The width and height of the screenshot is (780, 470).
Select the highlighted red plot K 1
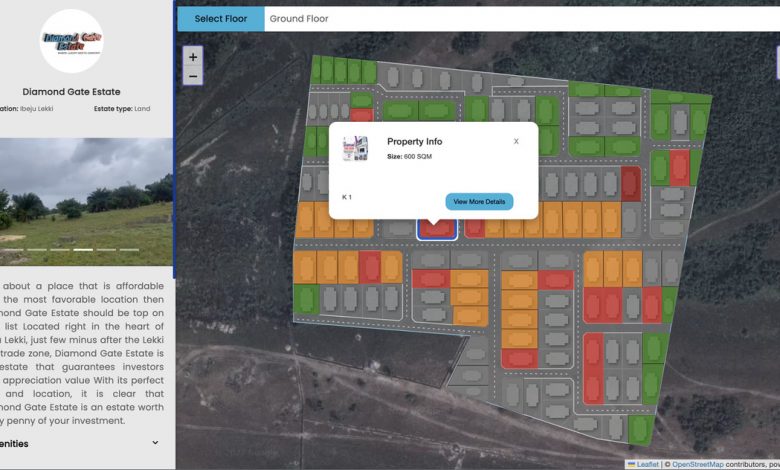click(x=436, y=229)
